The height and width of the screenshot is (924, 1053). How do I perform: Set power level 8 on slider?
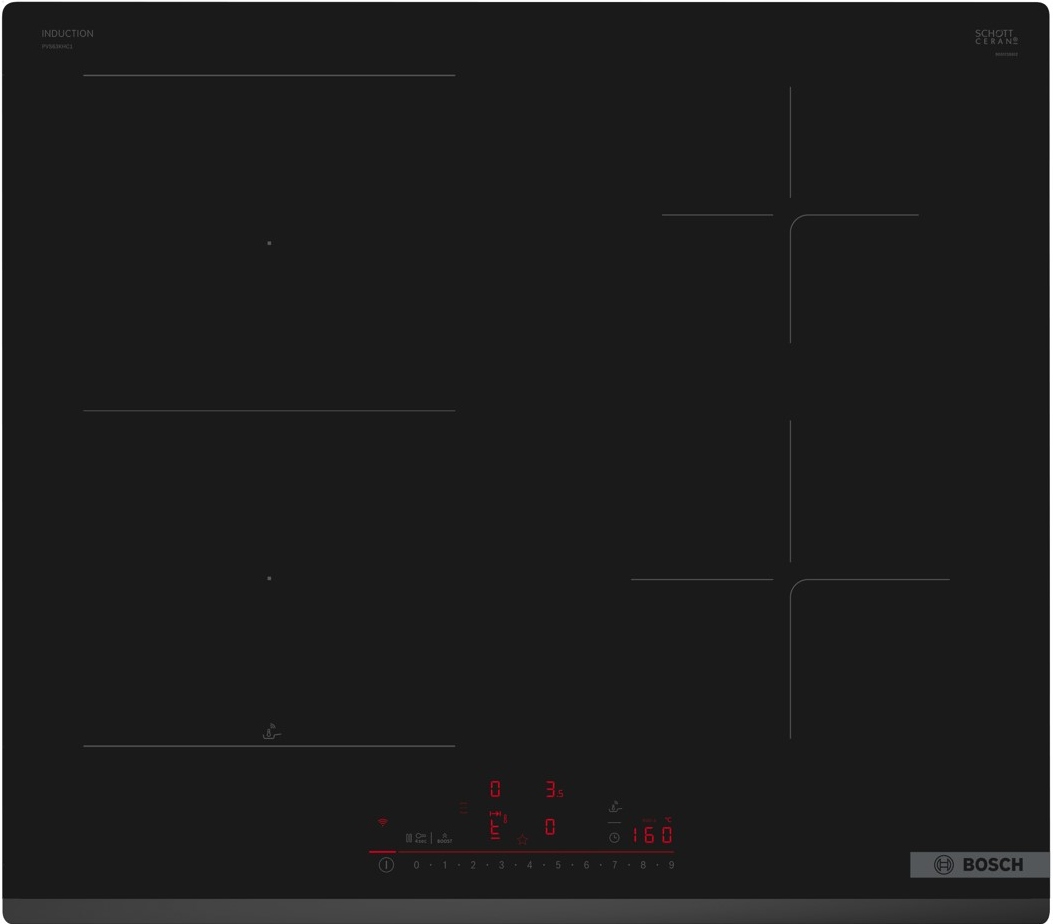(x=643, y=865)
